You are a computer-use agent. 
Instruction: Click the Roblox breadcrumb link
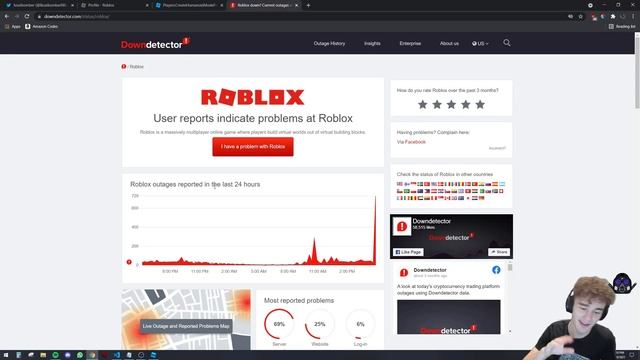(x=137, y=67)
